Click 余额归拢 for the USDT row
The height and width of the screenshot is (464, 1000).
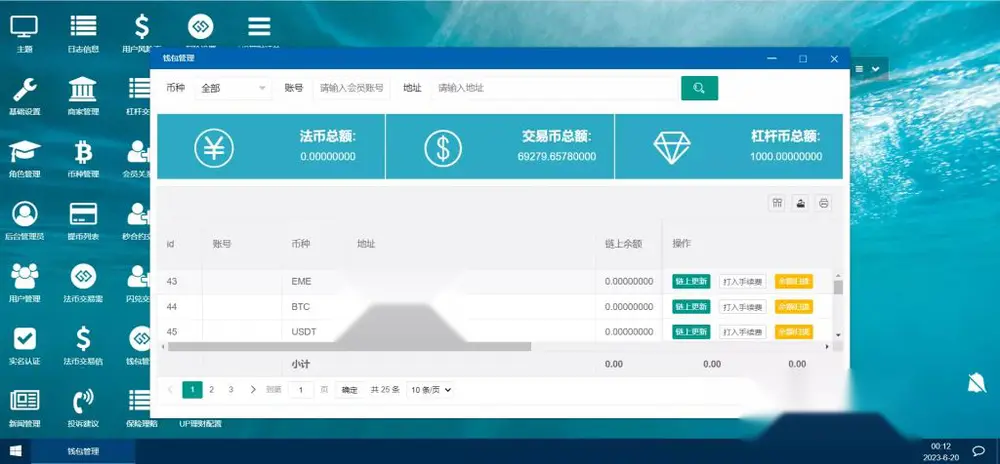[x=793, y=332]
